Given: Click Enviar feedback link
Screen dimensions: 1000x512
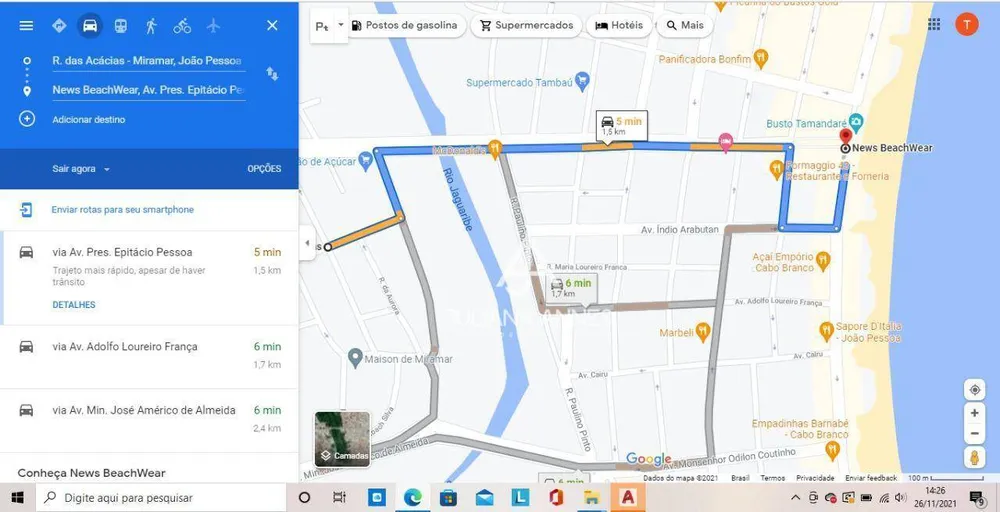Looking at the screenshot, I should [871, 478].
